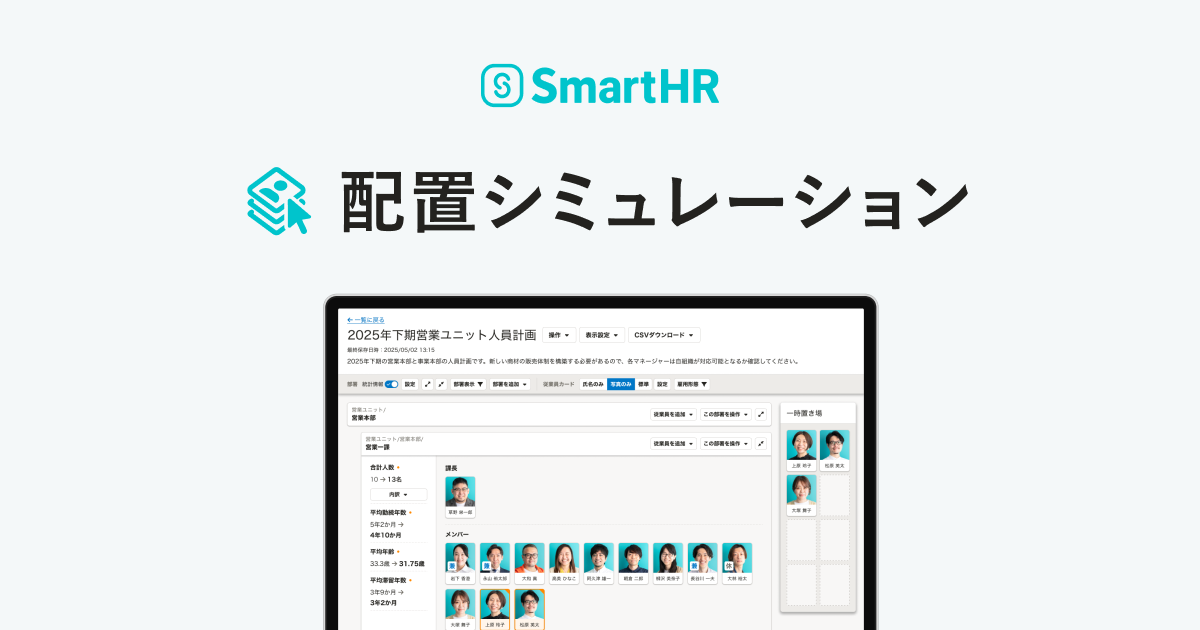
Task: Click the 平均勤続年数 statistic label
Action: click(x=389, y=512)
